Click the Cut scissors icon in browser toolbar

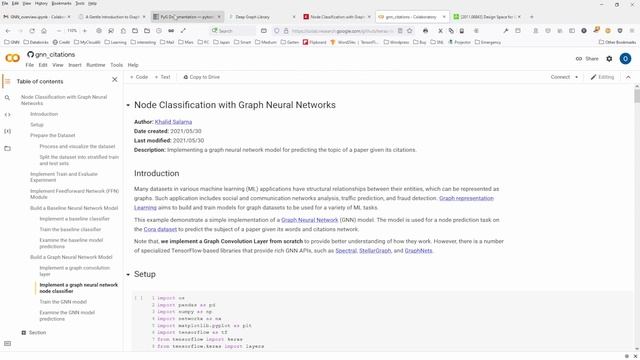[440, 31]
